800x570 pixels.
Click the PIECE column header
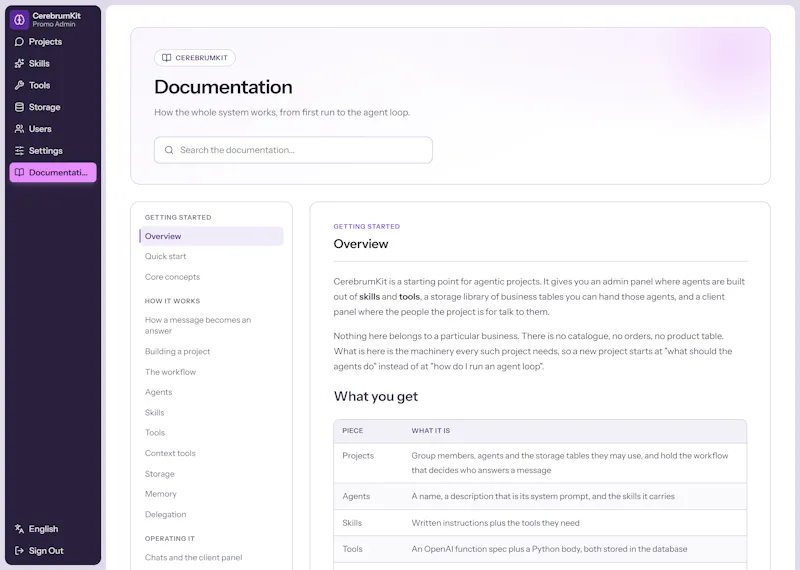pos(353,431)
